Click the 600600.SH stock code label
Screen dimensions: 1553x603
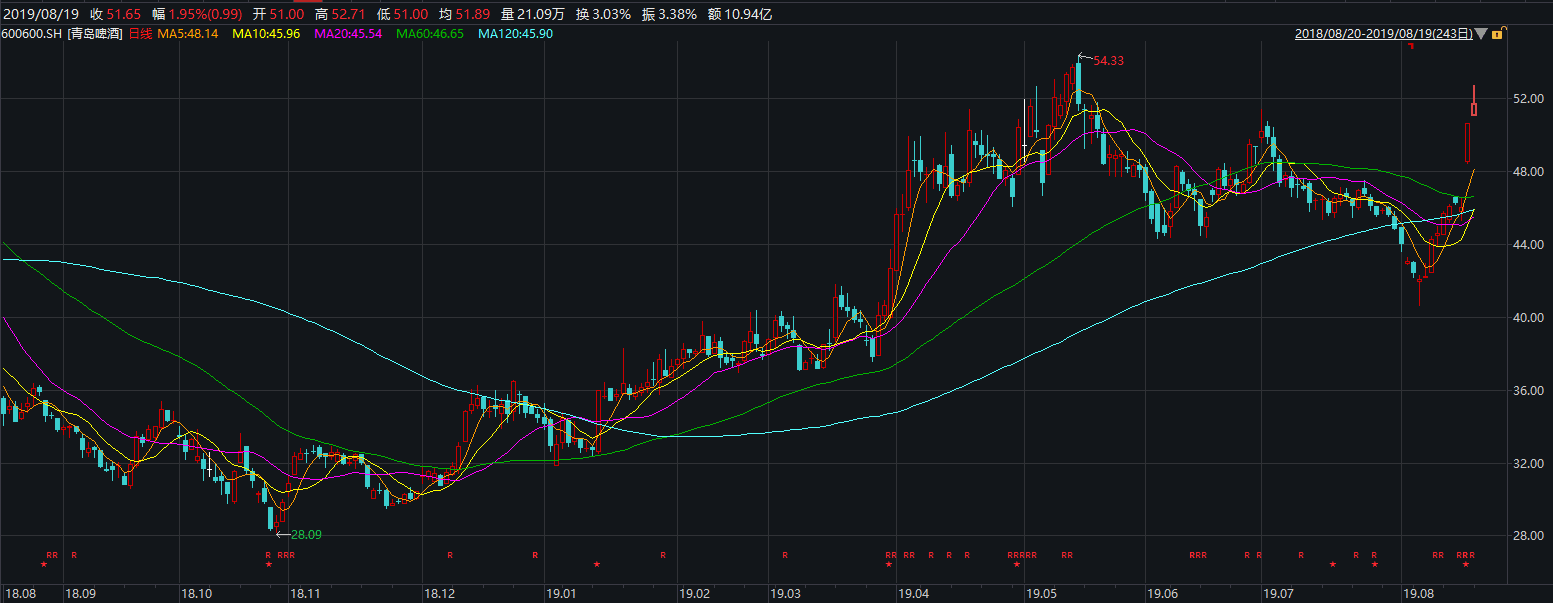(32, 34)
